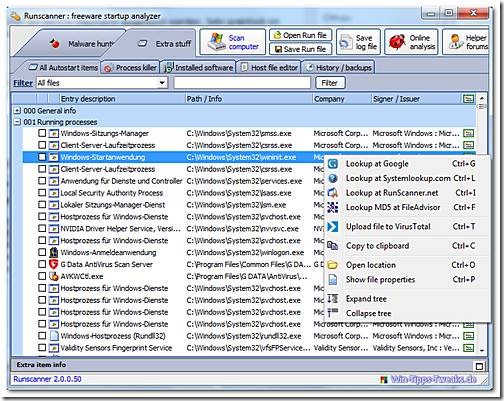504x401 pixels.
Task: Click the filter text input field
Action: 242,83
